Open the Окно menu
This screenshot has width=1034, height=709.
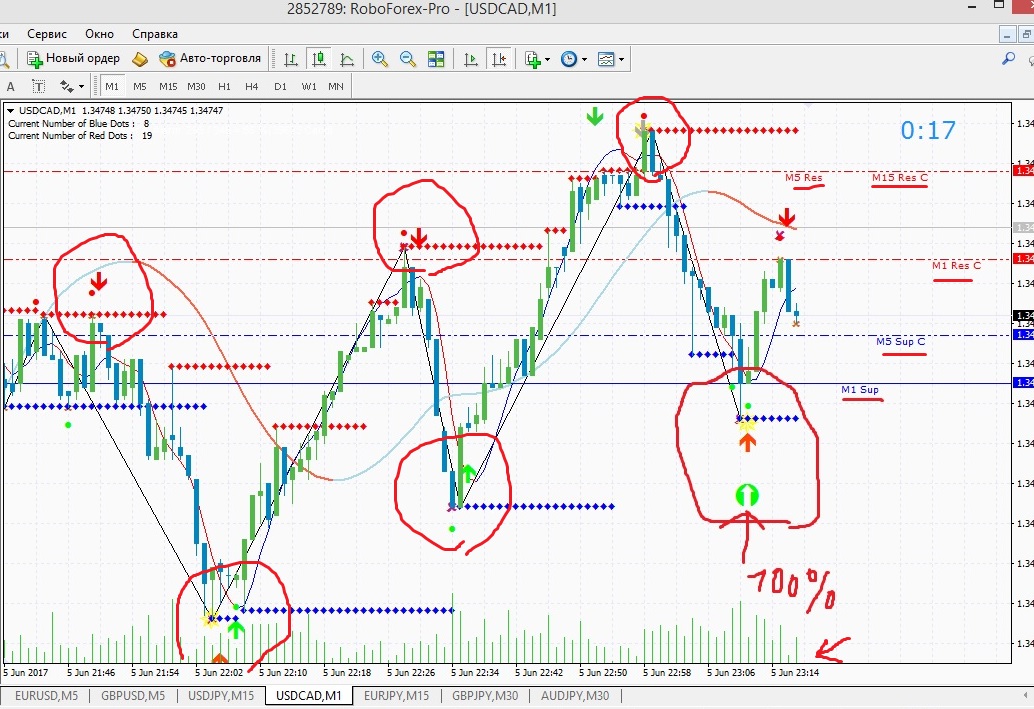tap(99, 34)
